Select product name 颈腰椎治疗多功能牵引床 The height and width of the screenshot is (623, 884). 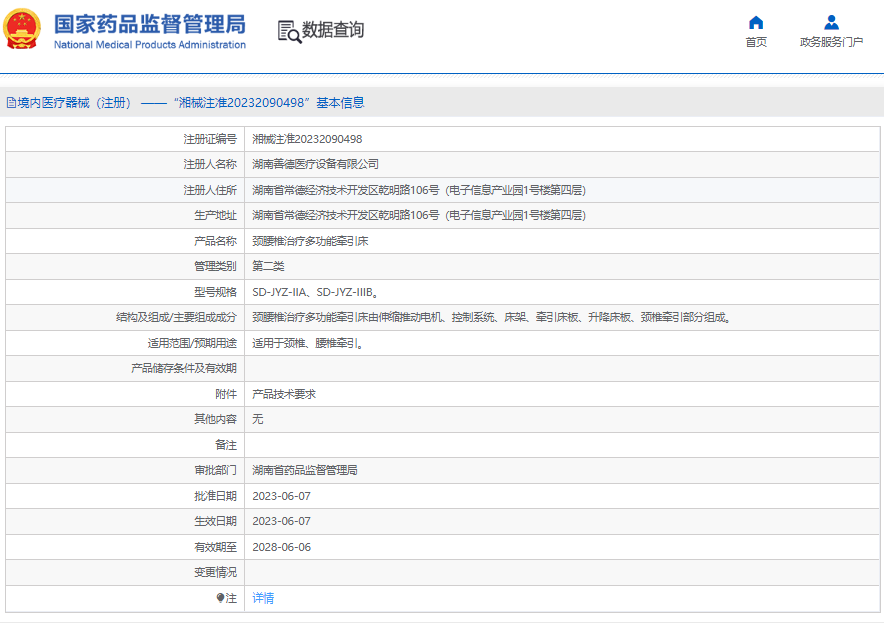(310, 241)
